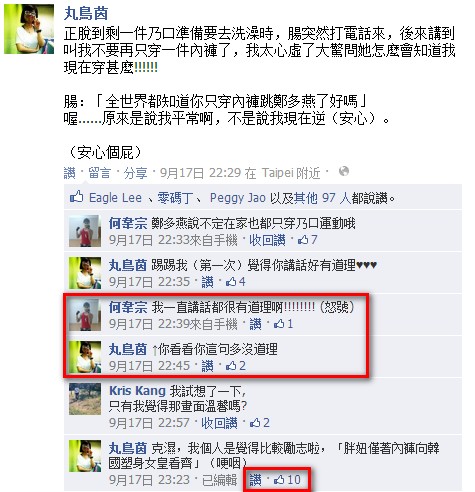The height and width of the screenshot is (492, 475).
Task: Click the thumbs-up icon before Eagle Lee
Action: point(77,197)
